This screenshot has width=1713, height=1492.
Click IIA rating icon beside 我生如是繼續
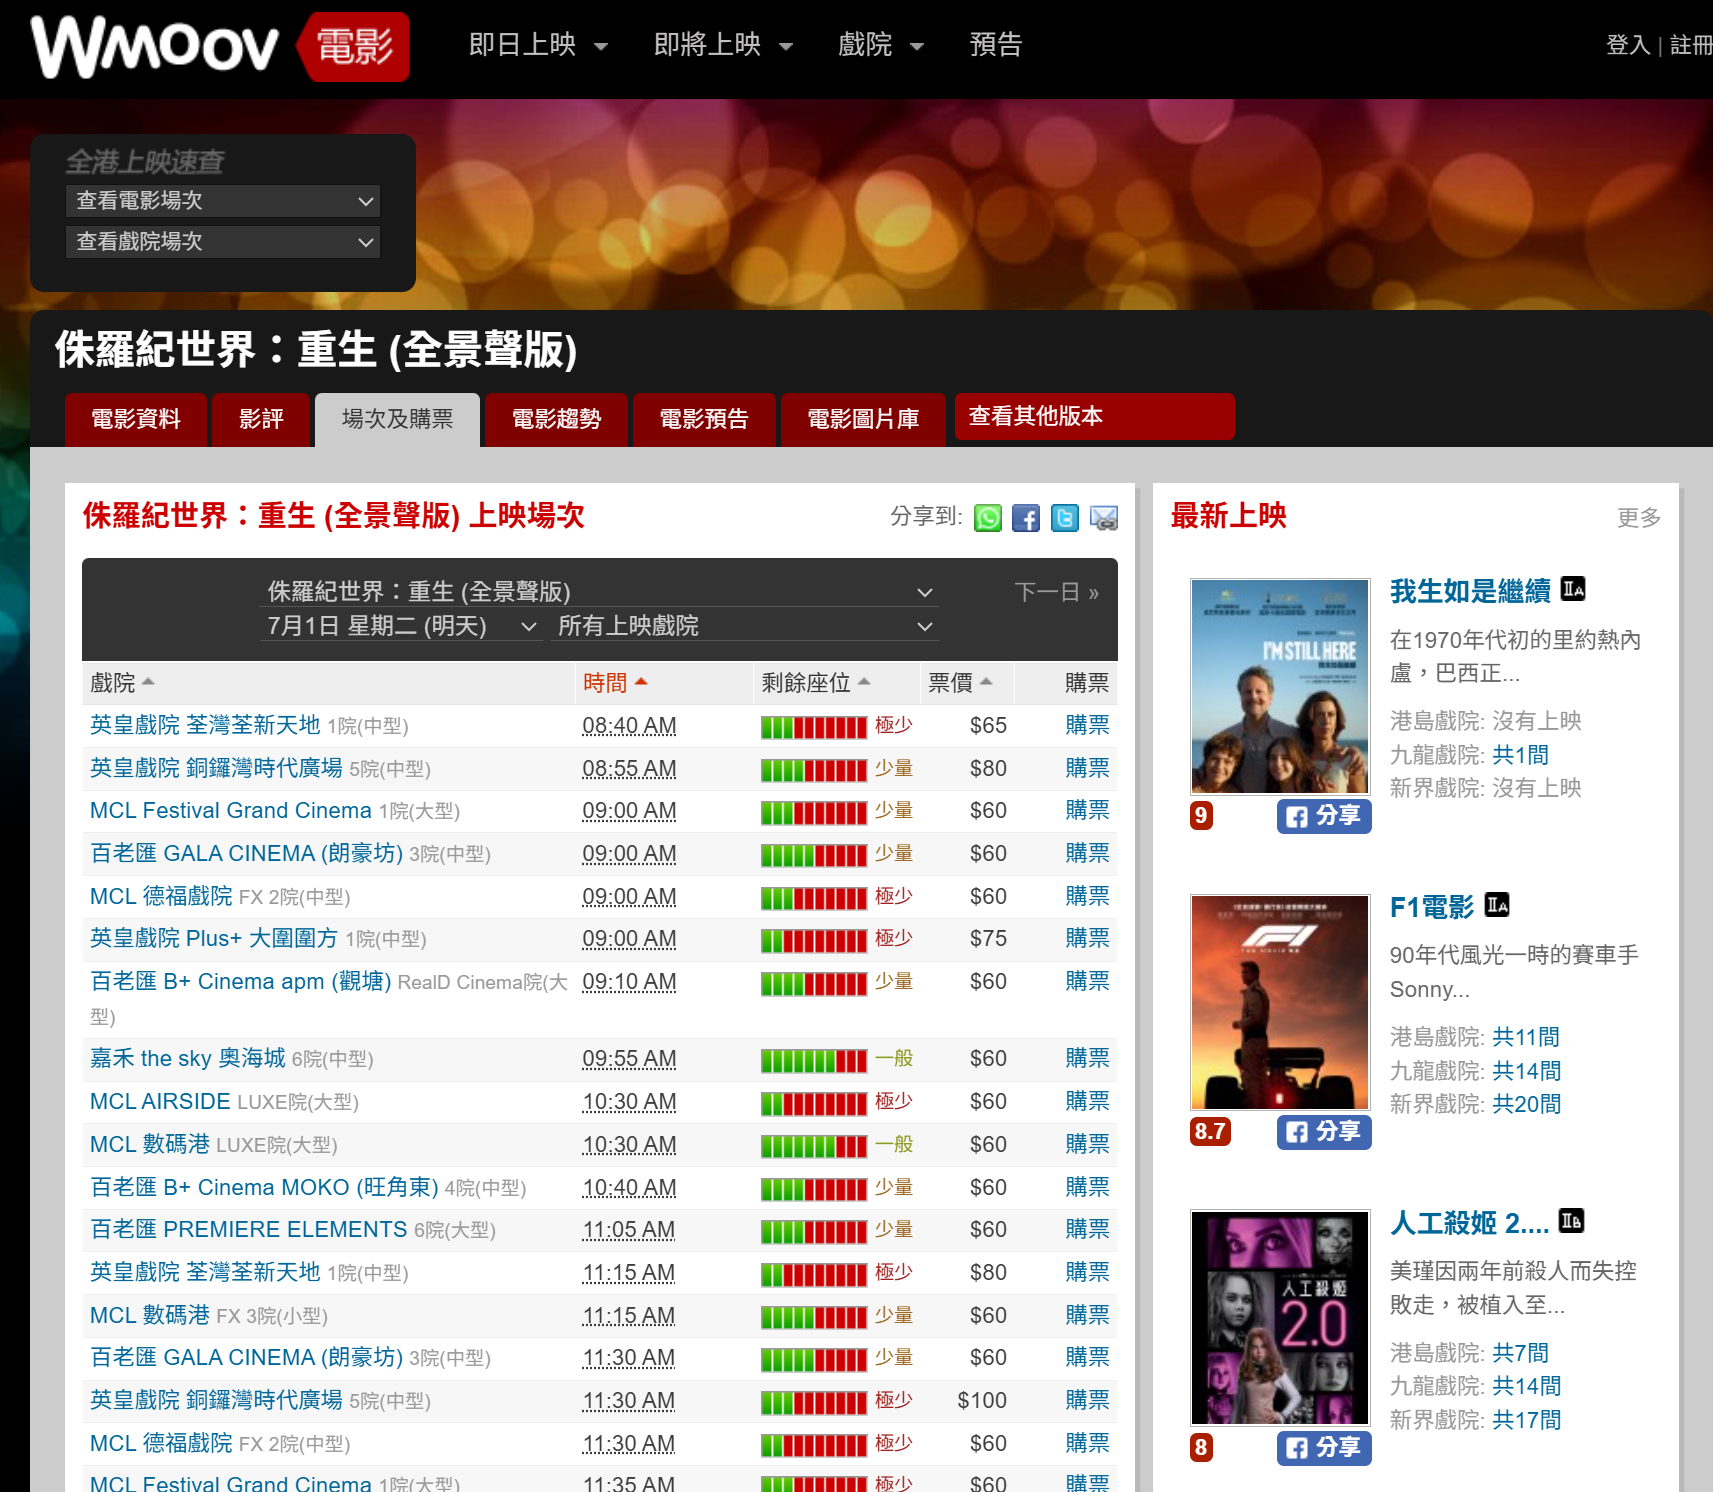click(x=1573, y=589)
